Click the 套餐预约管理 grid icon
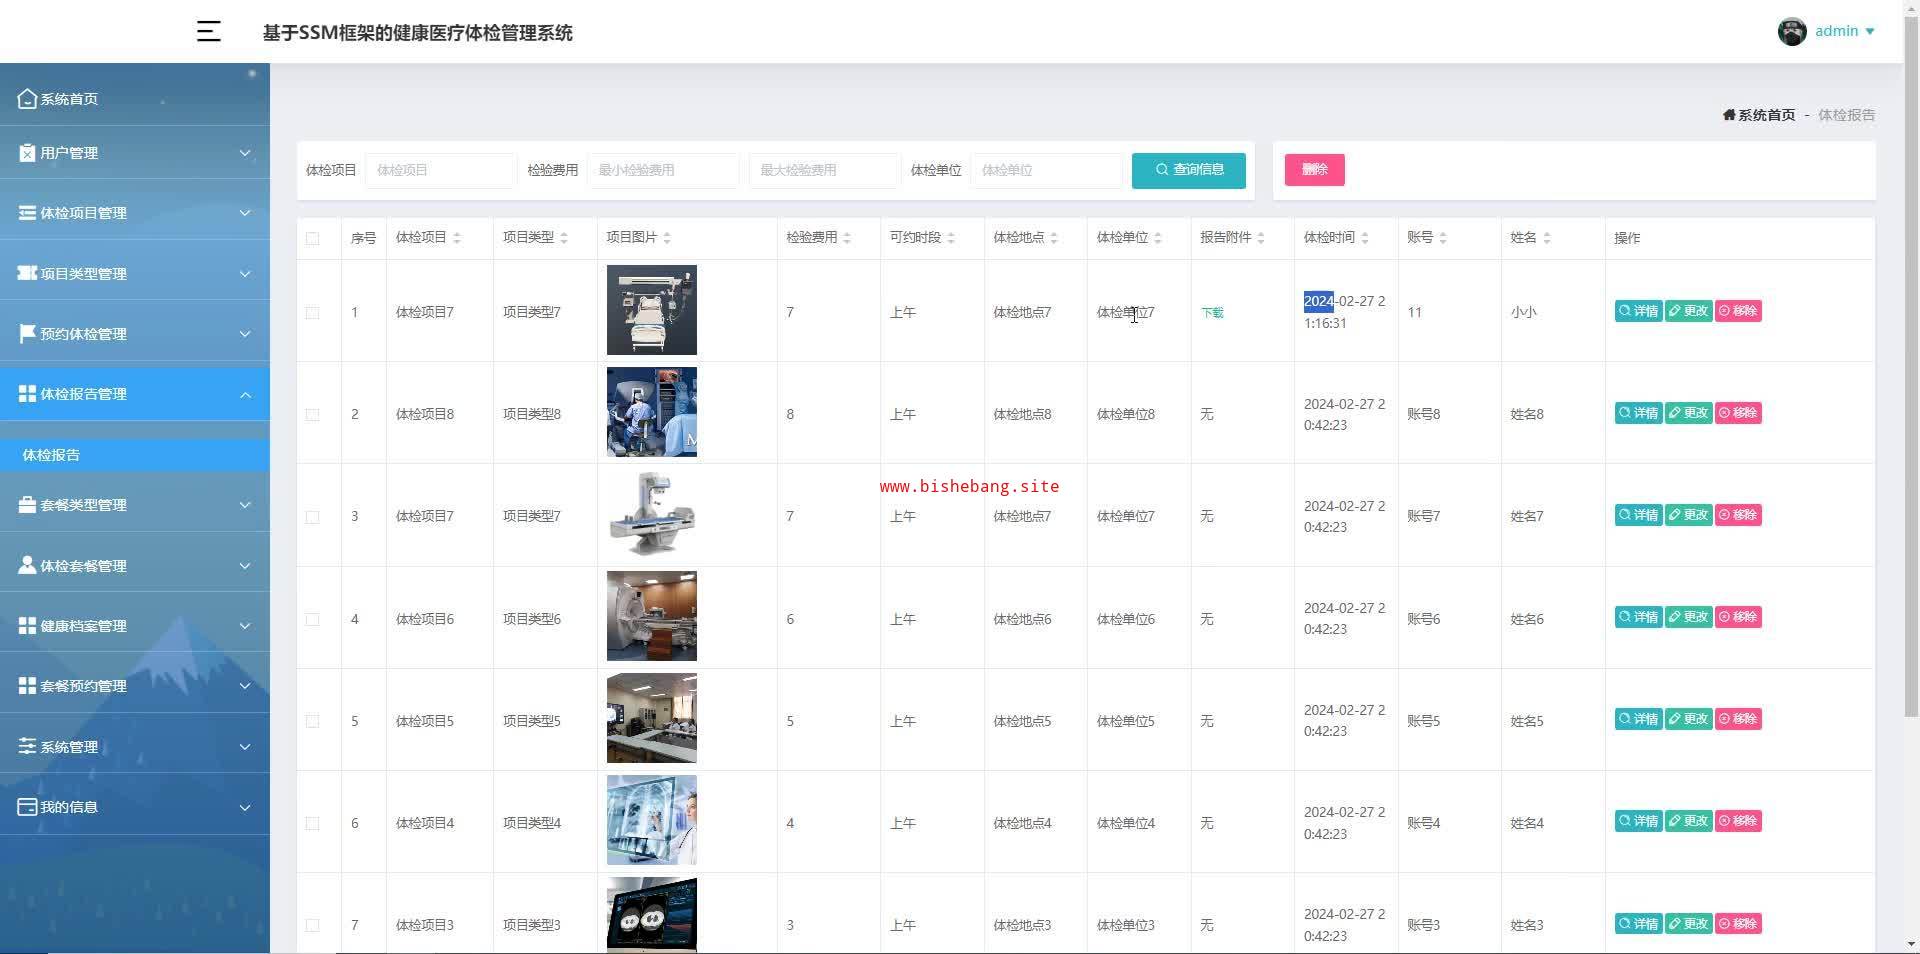This screenshot has width=1920, height=954. [x=27, y=685]
